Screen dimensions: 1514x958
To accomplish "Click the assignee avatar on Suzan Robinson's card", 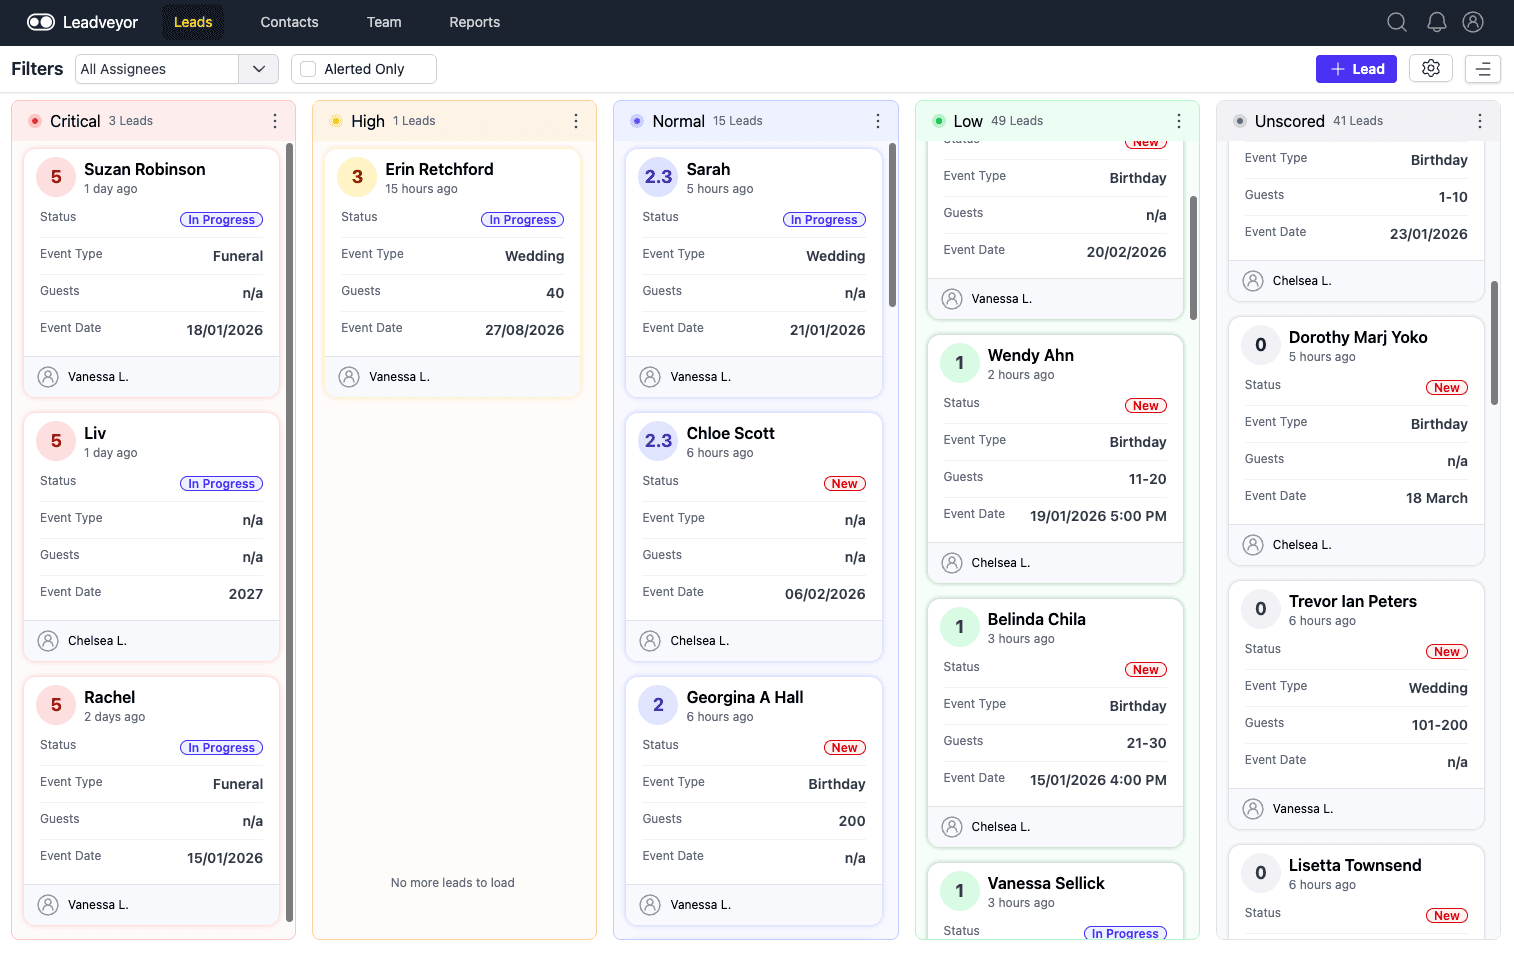I will 48,376.
